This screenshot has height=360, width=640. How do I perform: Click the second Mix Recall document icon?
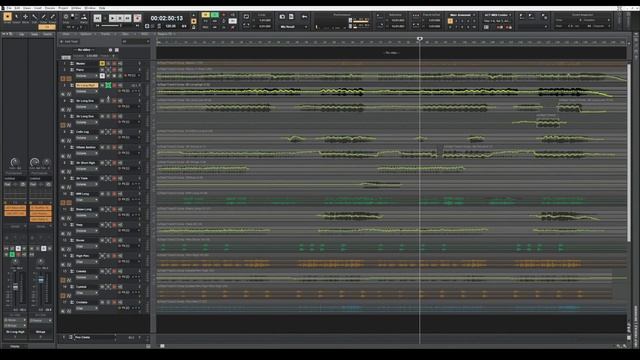(x=291, y=17)
